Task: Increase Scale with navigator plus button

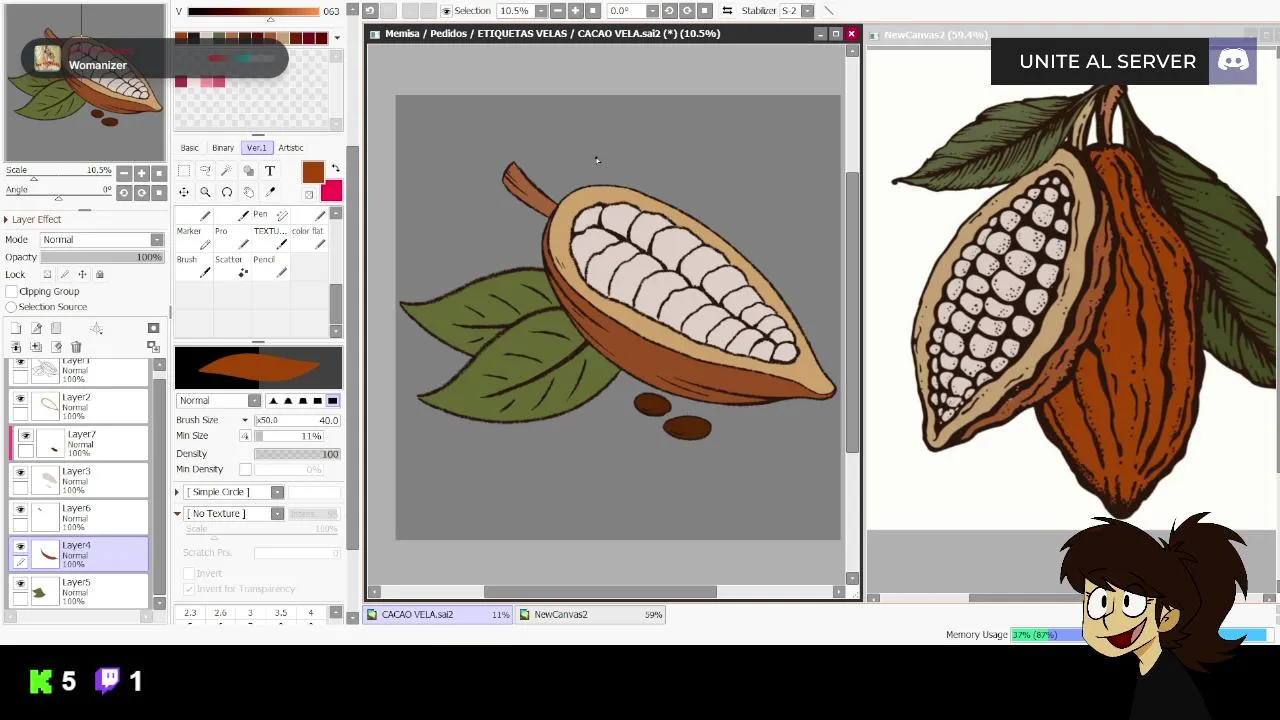Action: point(141,173)
